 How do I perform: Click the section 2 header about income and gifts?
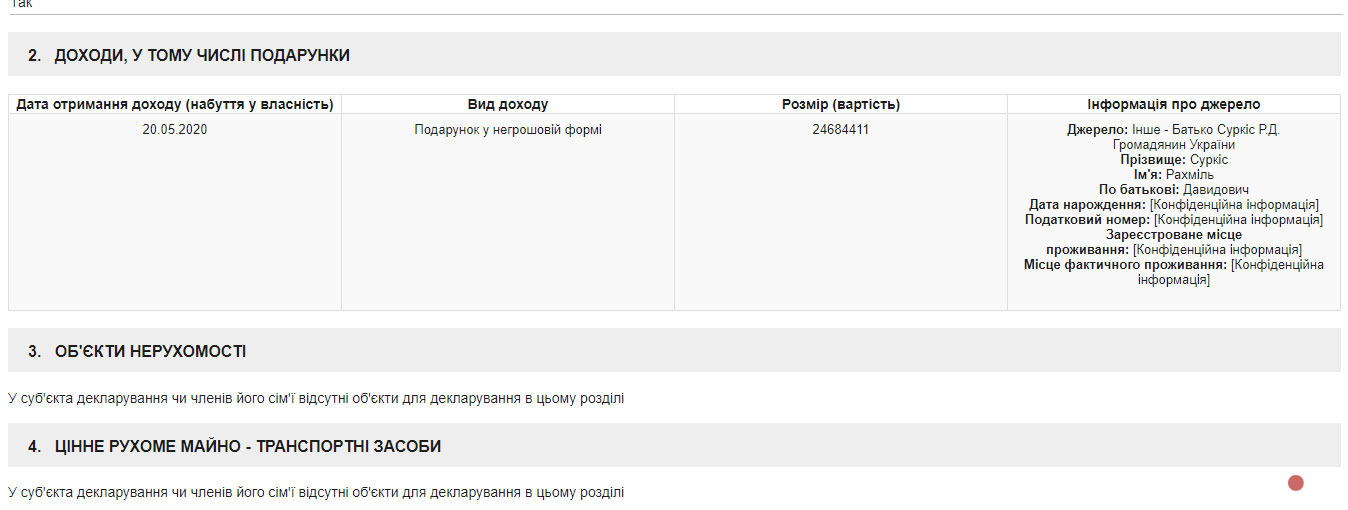(189, 56)
